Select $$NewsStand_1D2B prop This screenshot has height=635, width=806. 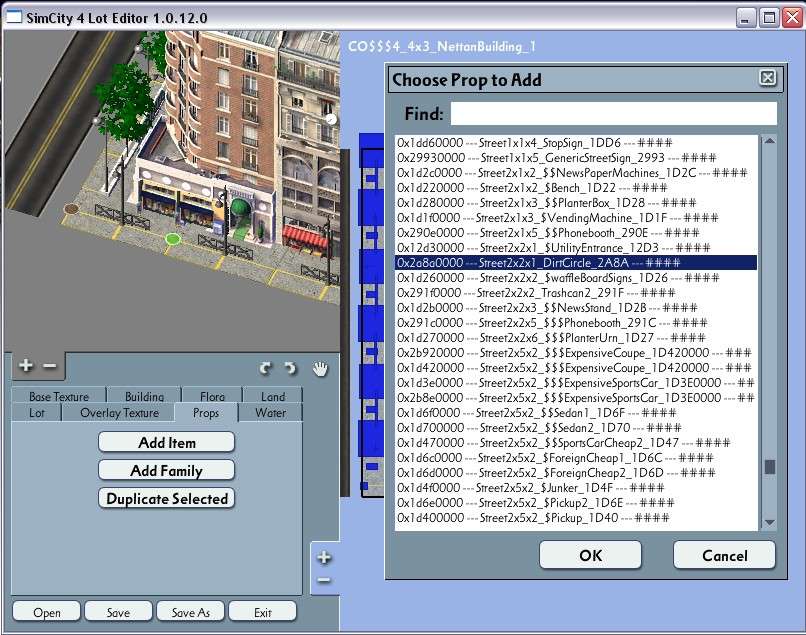pos(576,307)
